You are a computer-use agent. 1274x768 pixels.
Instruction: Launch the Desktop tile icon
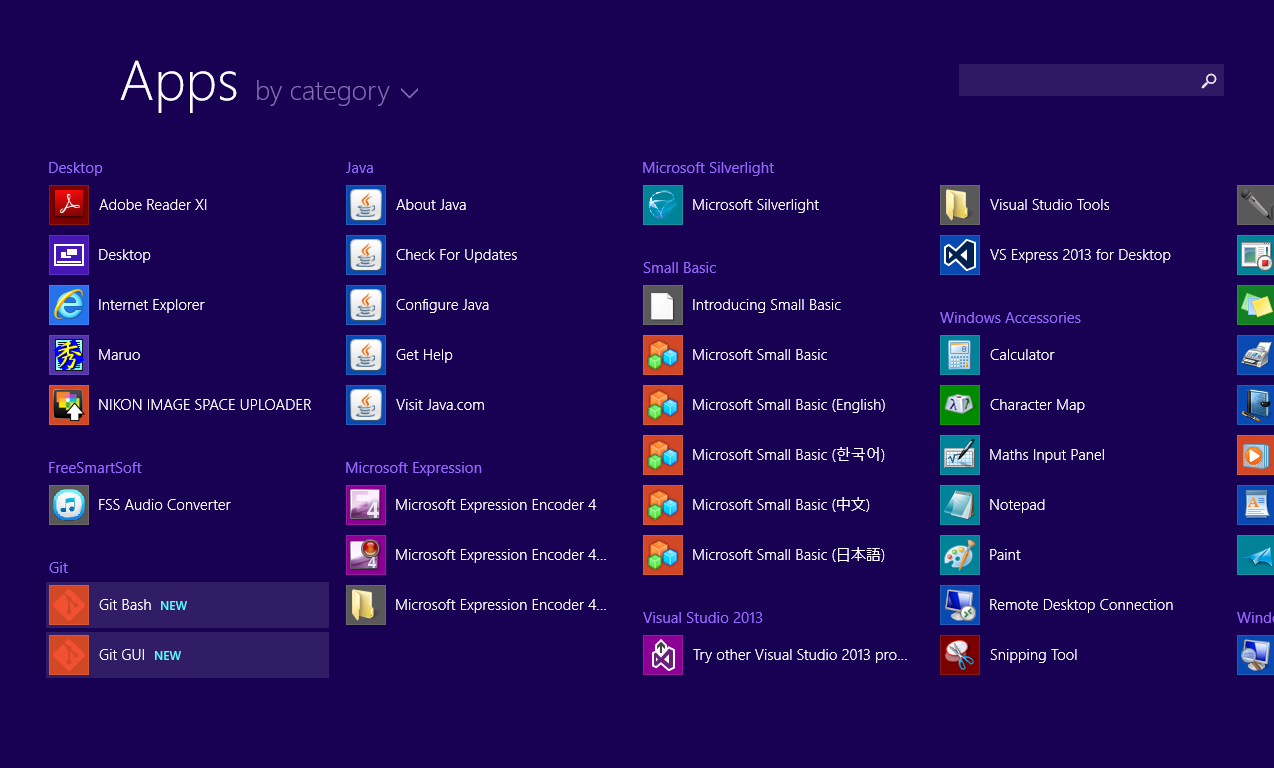click(69, 255)
